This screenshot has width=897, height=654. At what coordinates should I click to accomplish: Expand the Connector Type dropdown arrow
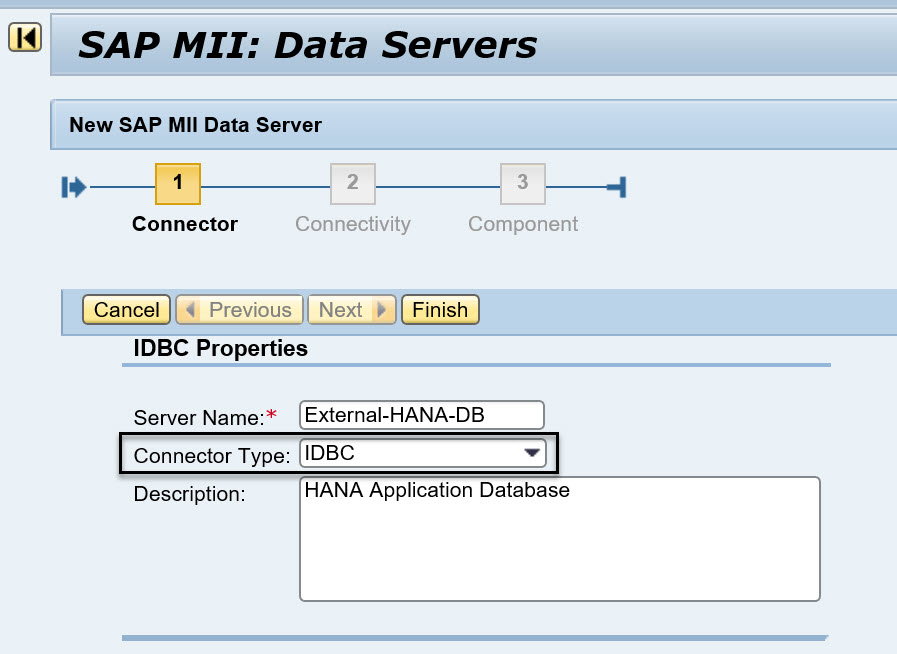532,454
